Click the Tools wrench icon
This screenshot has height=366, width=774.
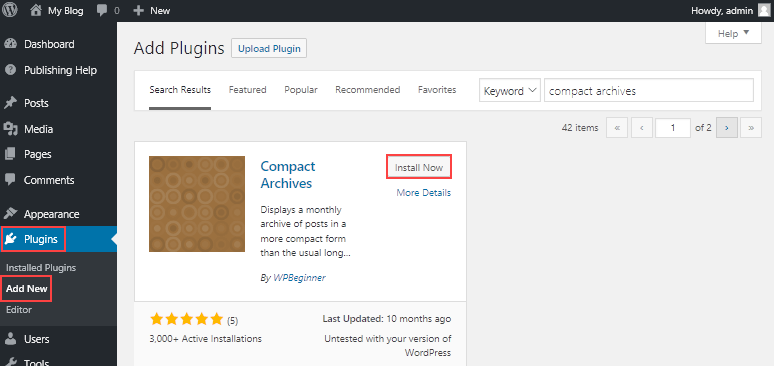click(x=10, y=362)
